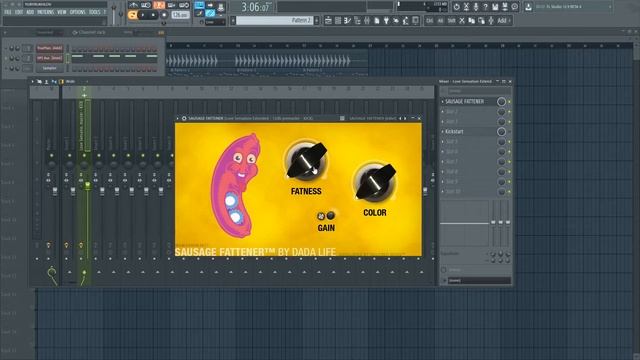Screen dimensions: 640x360
Task: Open the ADD menu
Action: (x=30, y=12)
